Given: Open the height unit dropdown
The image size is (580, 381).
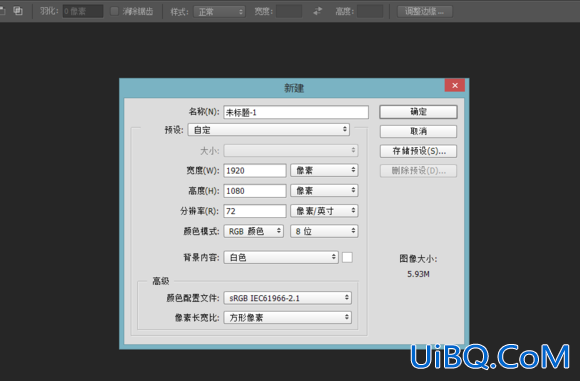Looking at the screenshot, I should pos(324,191).
